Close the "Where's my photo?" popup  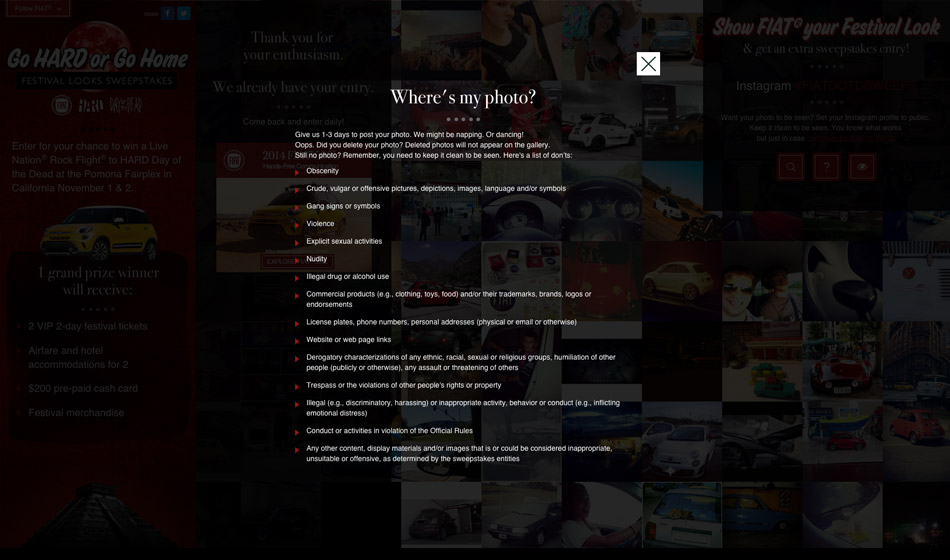[648, 64]
